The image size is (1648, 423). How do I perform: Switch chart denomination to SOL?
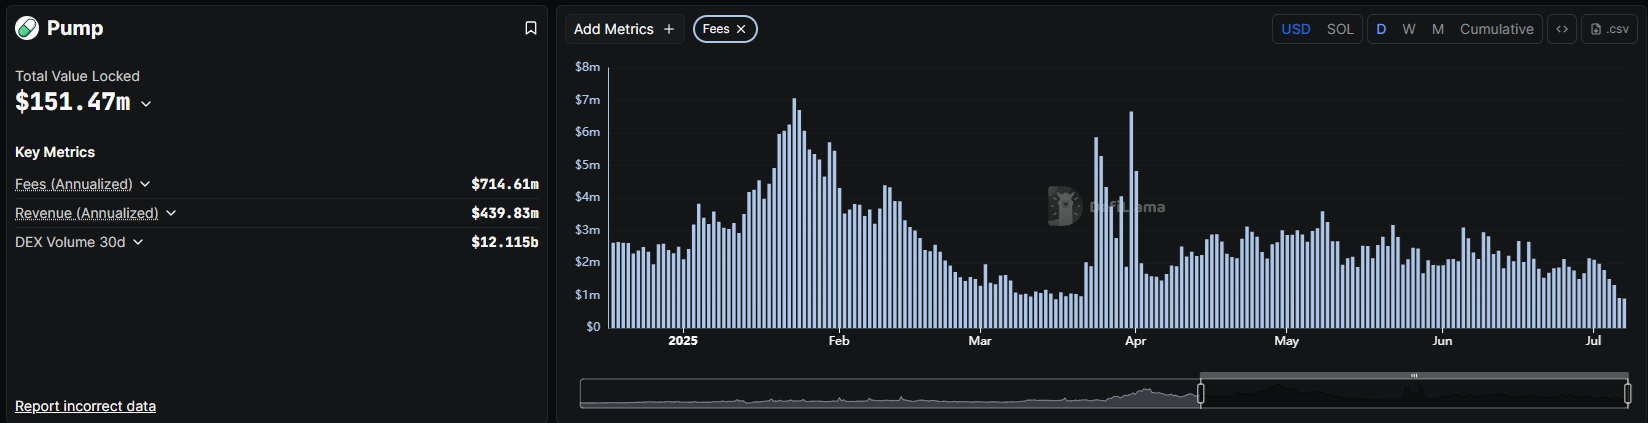click(x=1340, y=29)
